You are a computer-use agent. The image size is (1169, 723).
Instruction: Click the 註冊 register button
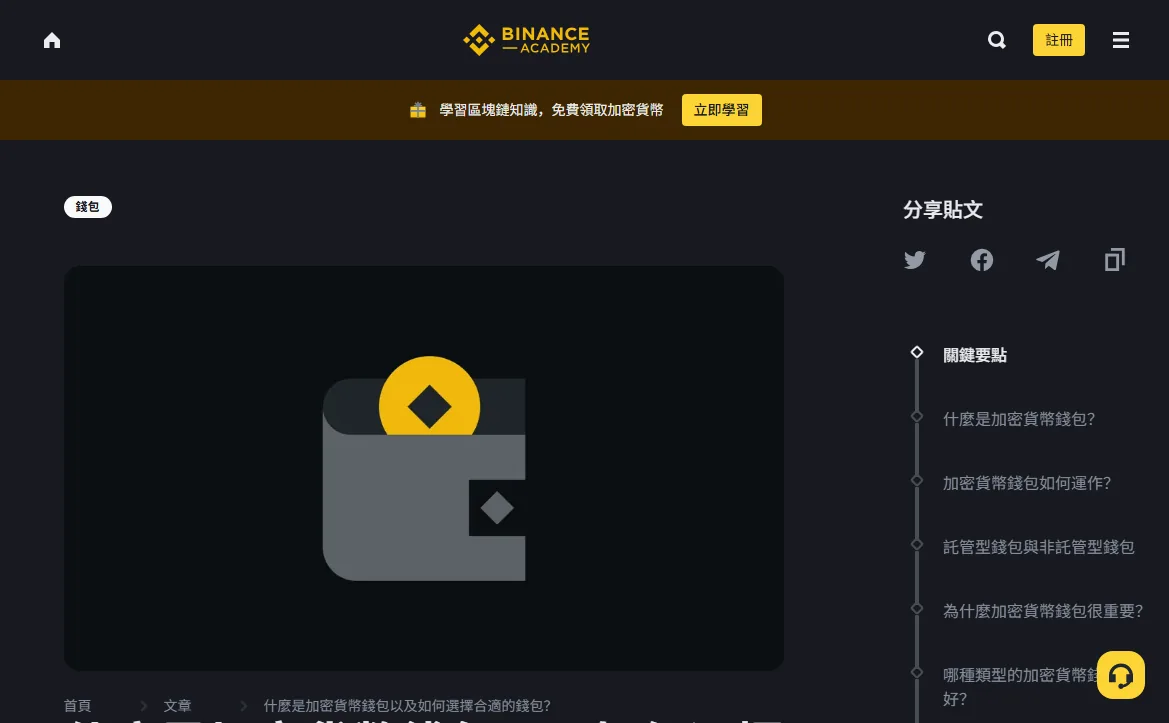coord(1059,40)
